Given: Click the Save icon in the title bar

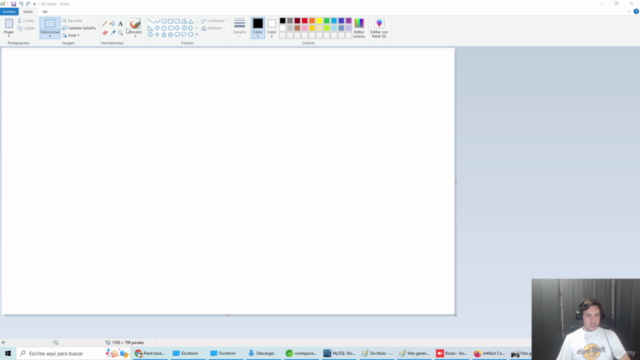Looking at the screenshot, I should pos(13,4).
